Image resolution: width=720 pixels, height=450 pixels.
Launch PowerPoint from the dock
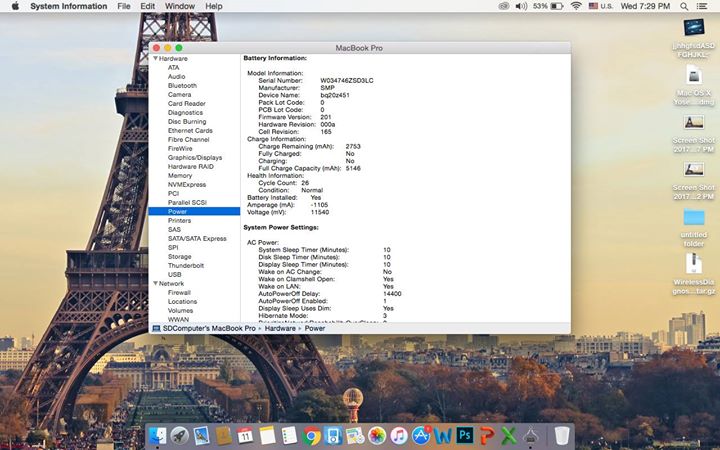(x=487, y=435)
